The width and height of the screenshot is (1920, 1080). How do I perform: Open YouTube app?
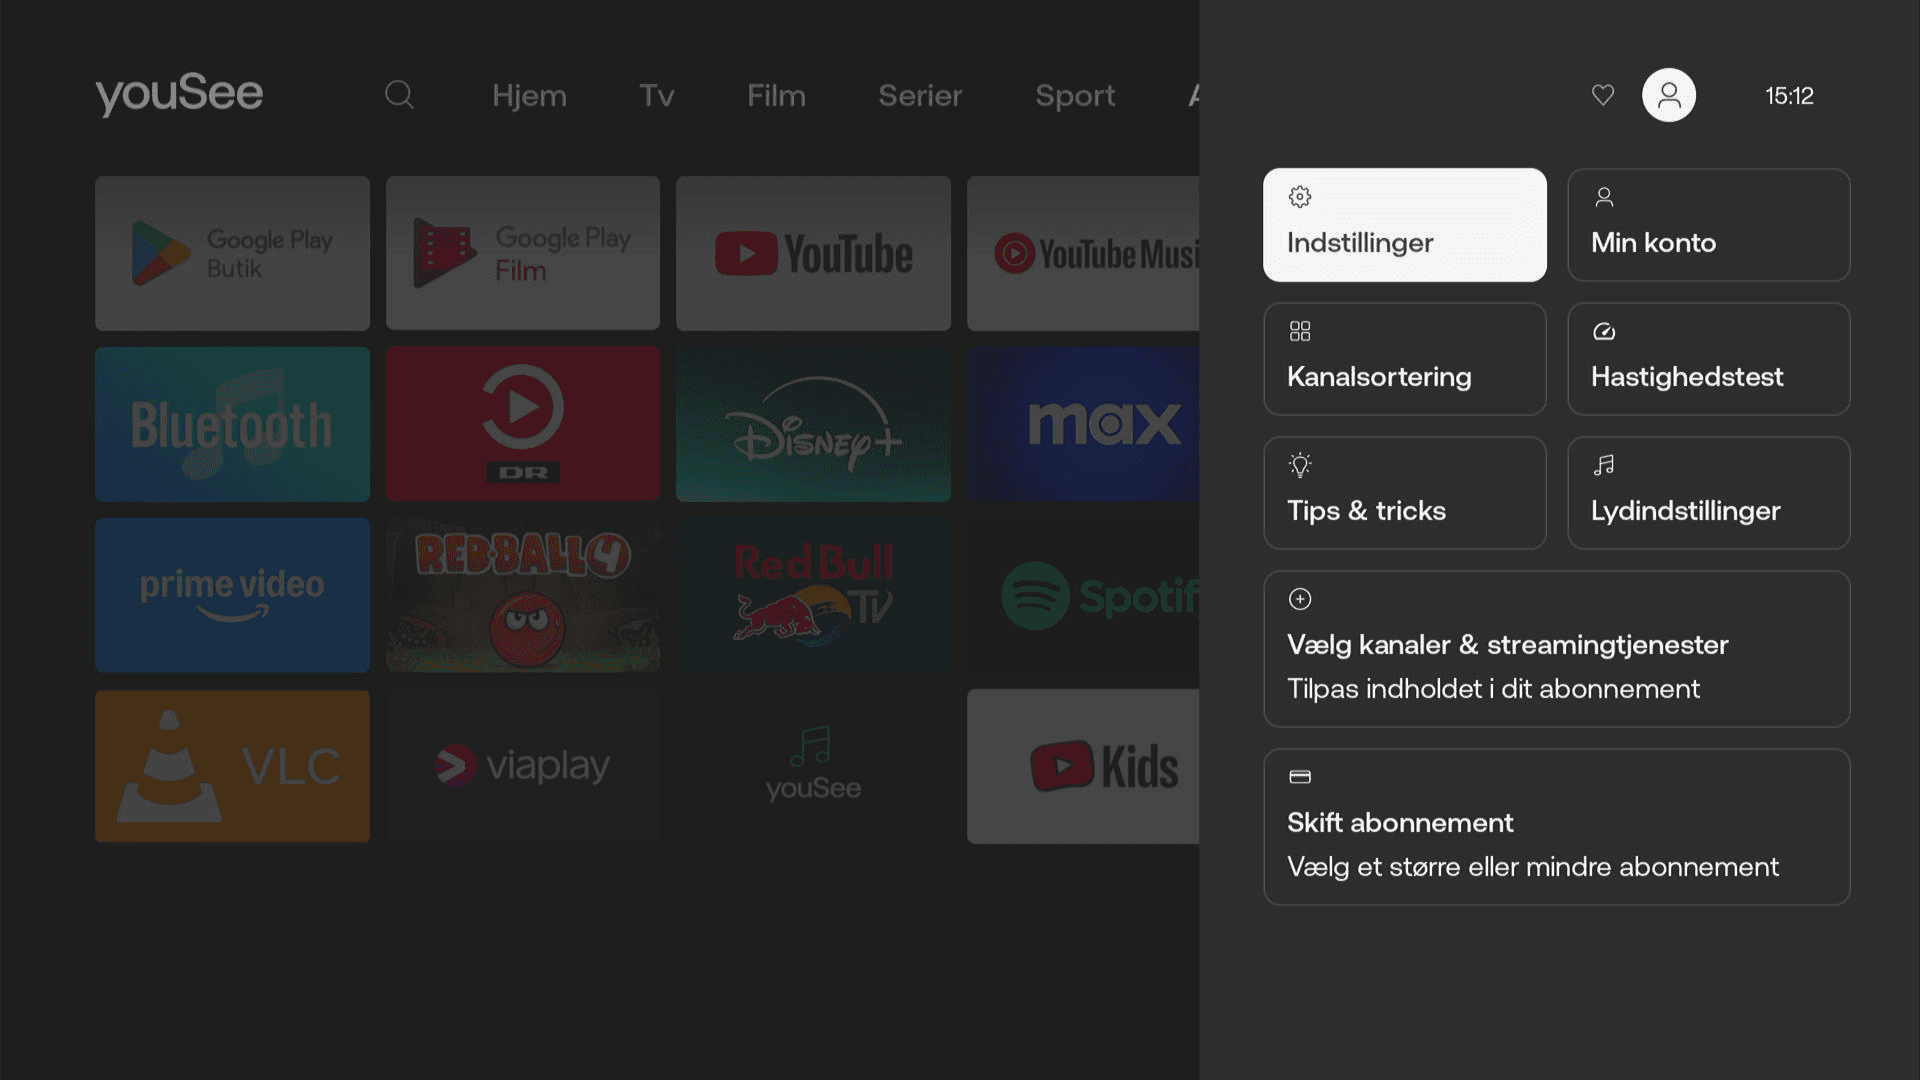(814, 253)
